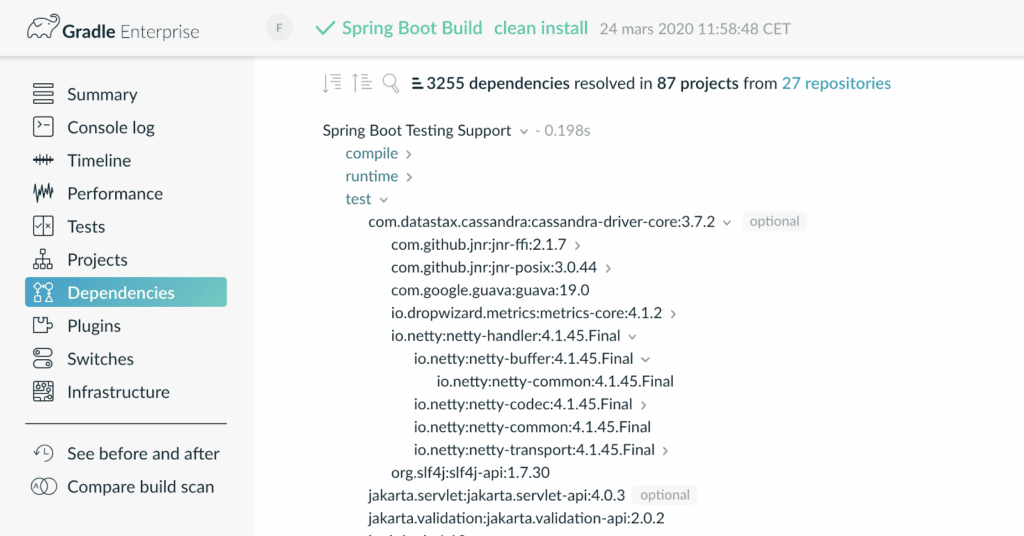The image size is (1024, 536).
Task: Click the Projects hierarchy icon
Action: click(43, 259)
